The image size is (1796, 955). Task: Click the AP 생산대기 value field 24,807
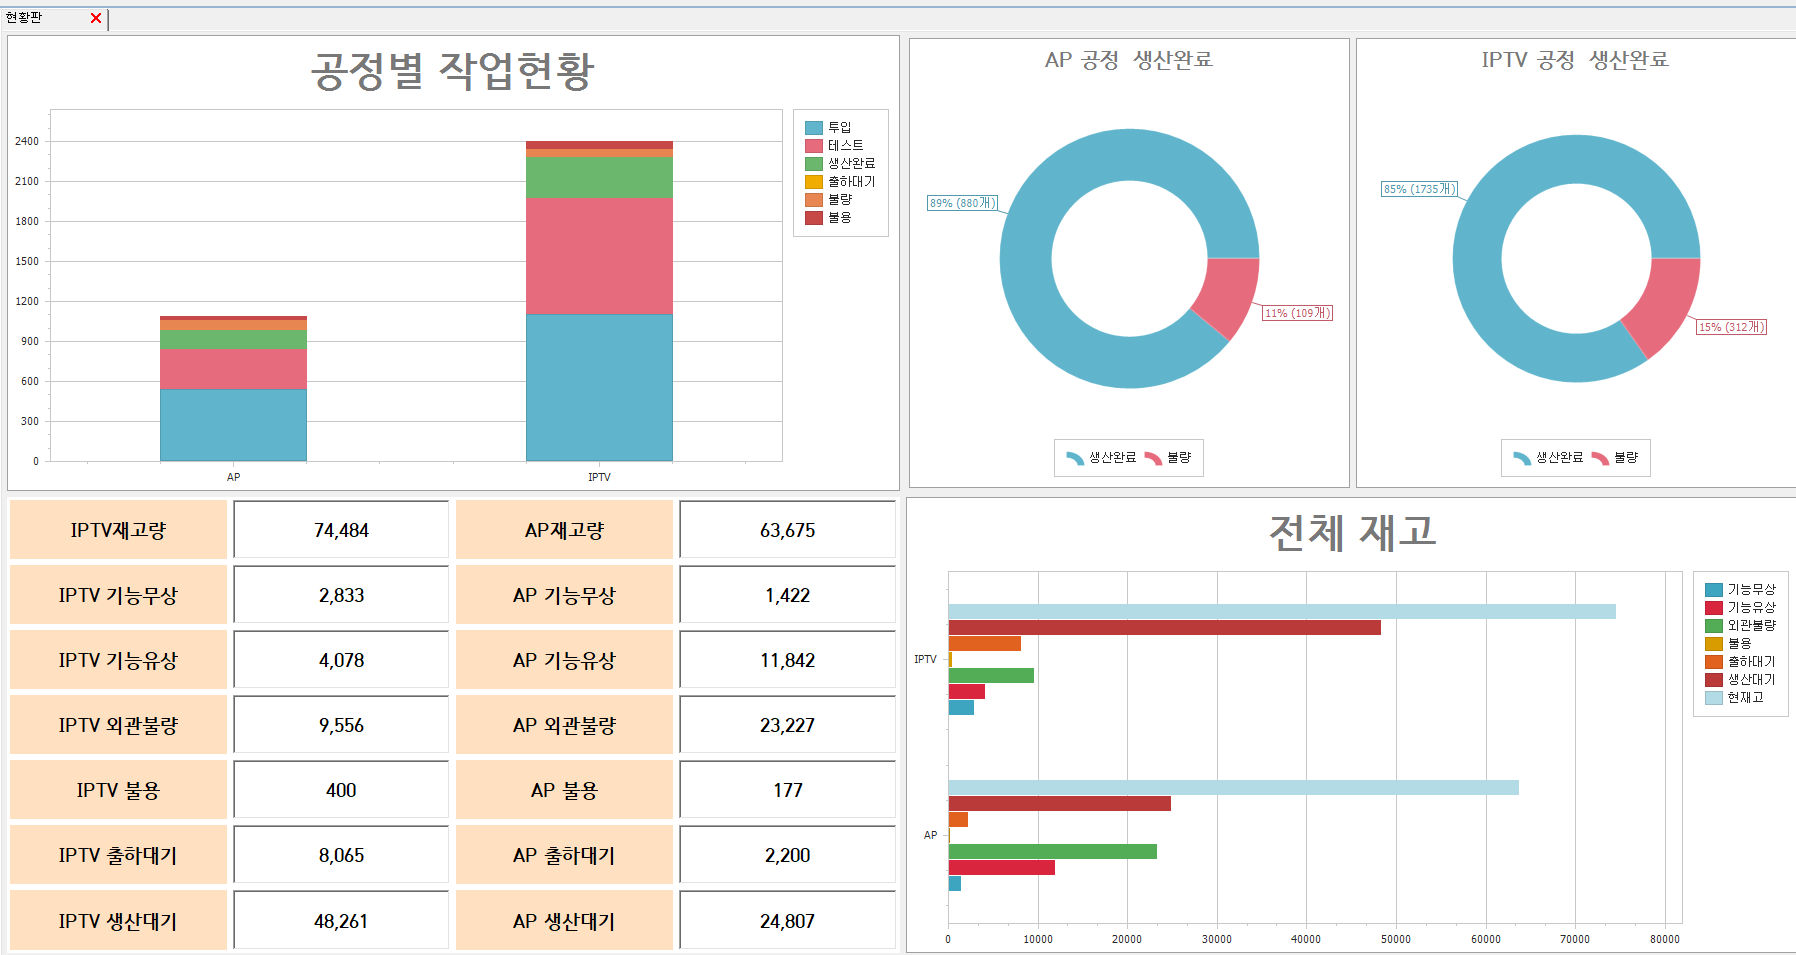click(787, 921)
